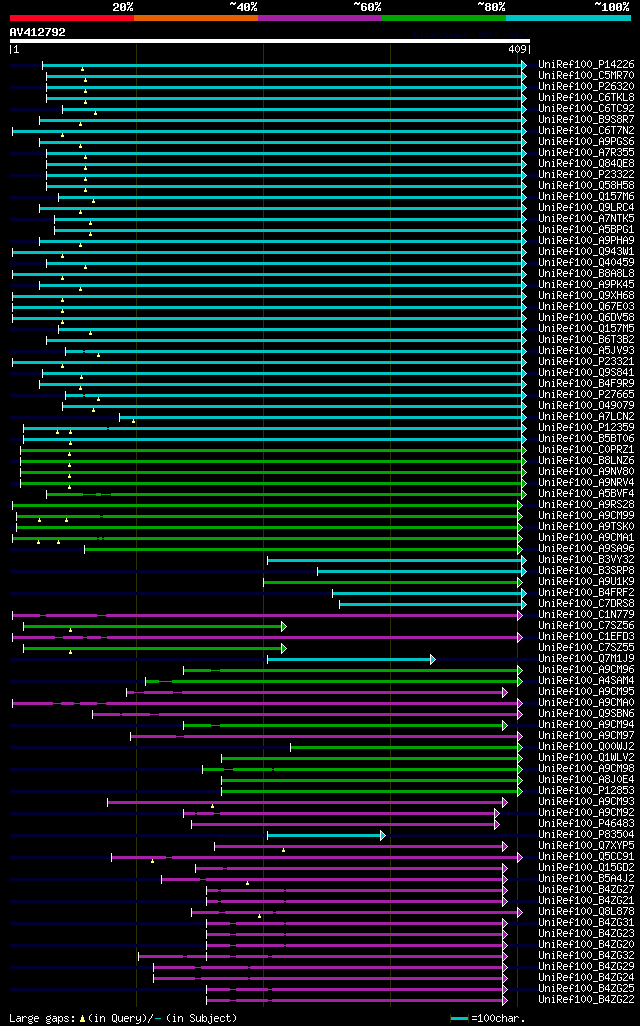The image size is (640, 1026).
Task: Click the white query sequence ruler bar
Action: point(270,41)
